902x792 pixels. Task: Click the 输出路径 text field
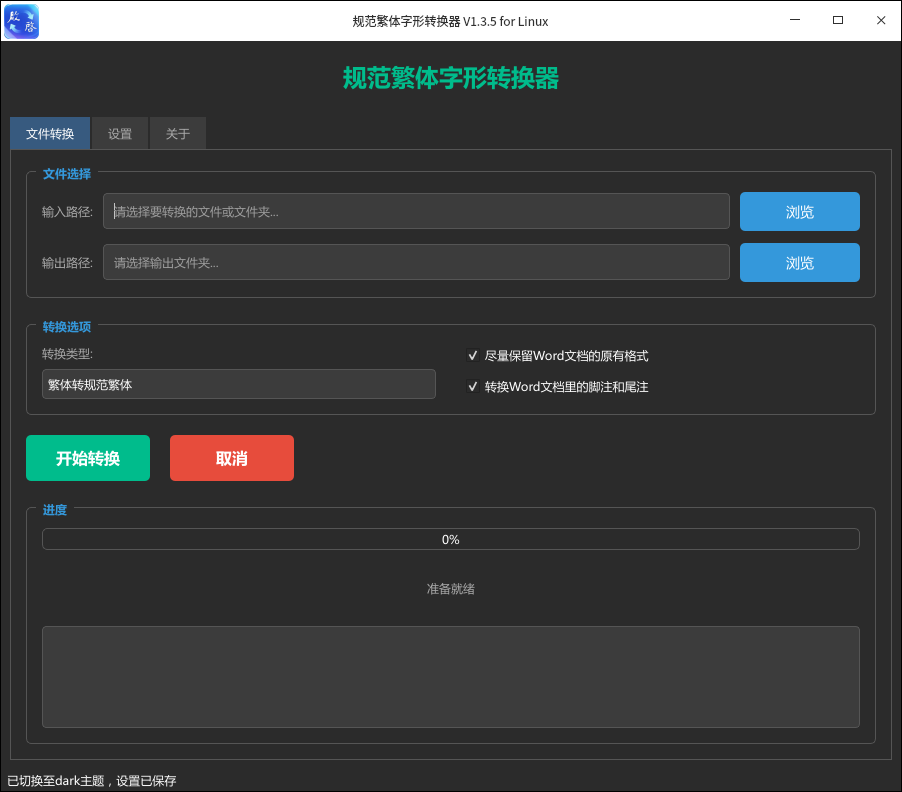[416, 262]
